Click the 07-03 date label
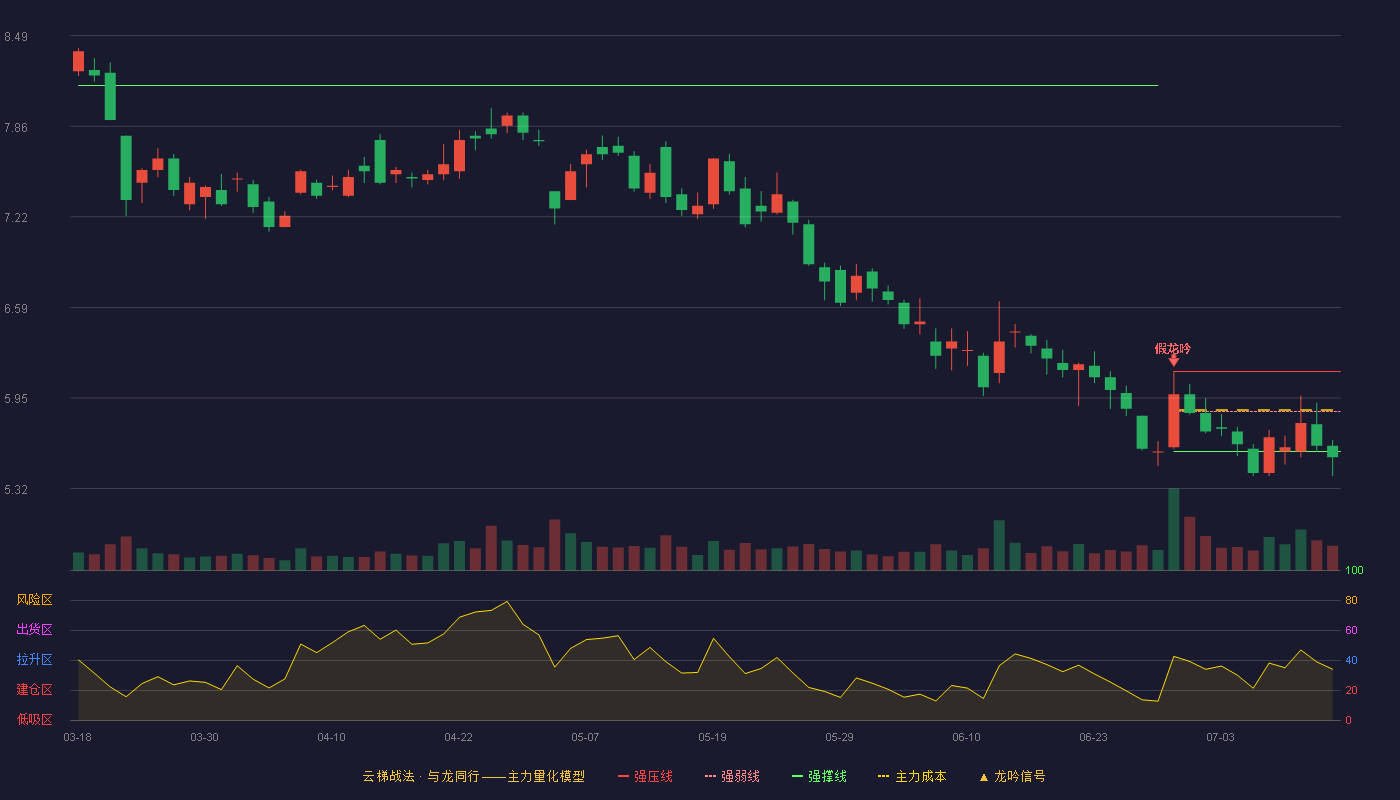This screenshot has width=1400, height=800. coord(1220,737)
